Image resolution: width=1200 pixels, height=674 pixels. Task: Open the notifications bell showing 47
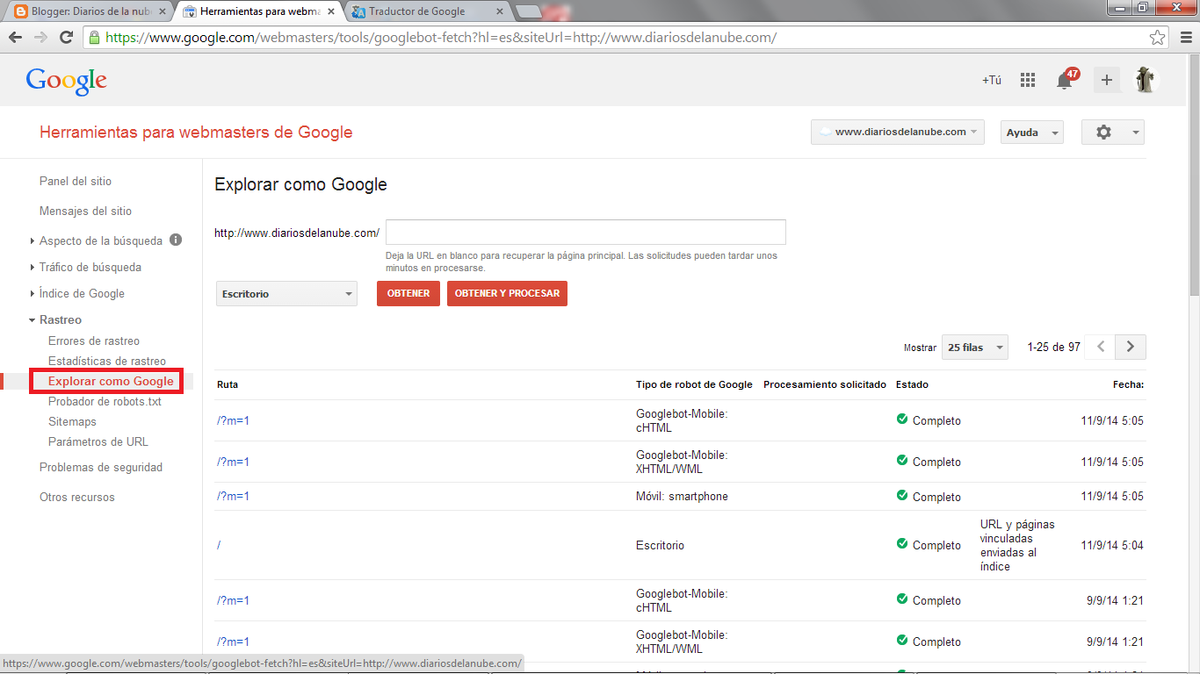coord(1065,81)
